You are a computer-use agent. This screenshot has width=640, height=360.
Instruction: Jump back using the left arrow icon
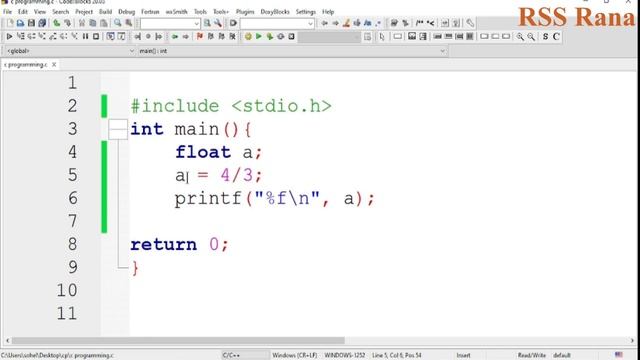pyautogui.click(x=324, y=23)
